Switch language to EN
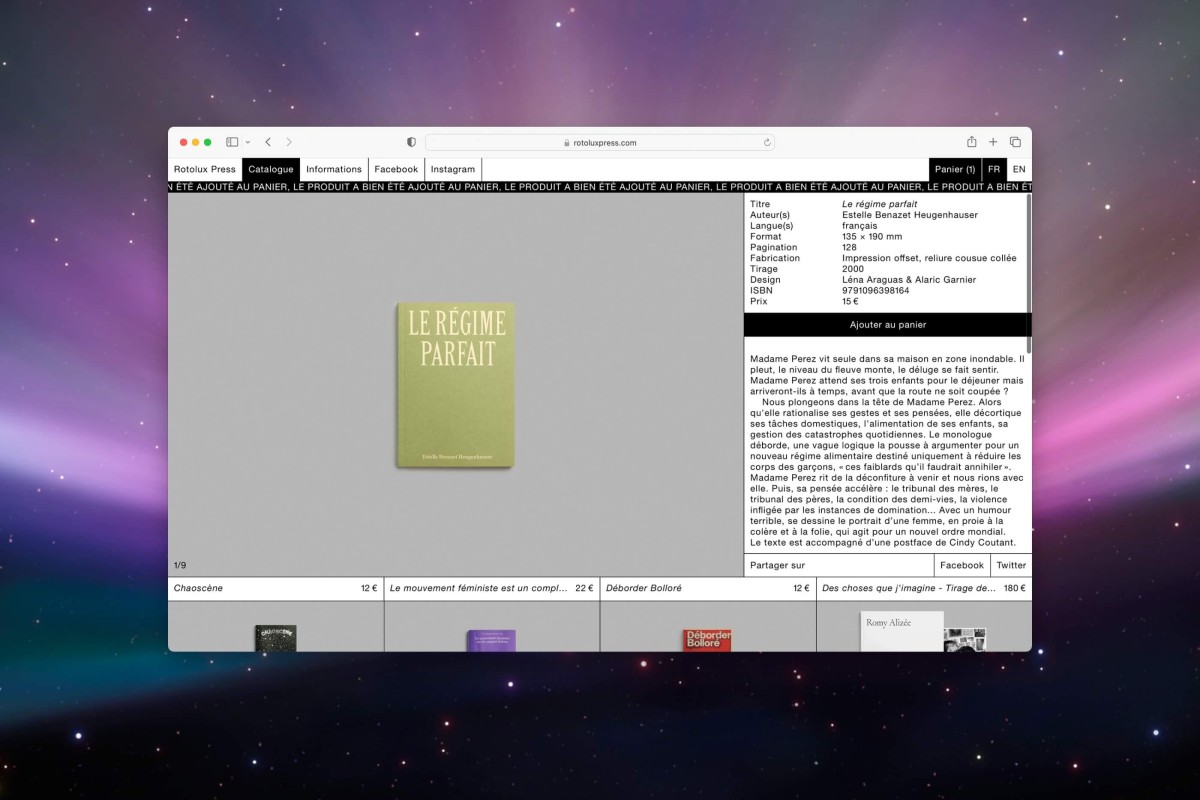Screen dimensions: 1200x800 pyautogui.click(x=1019, y=169)
